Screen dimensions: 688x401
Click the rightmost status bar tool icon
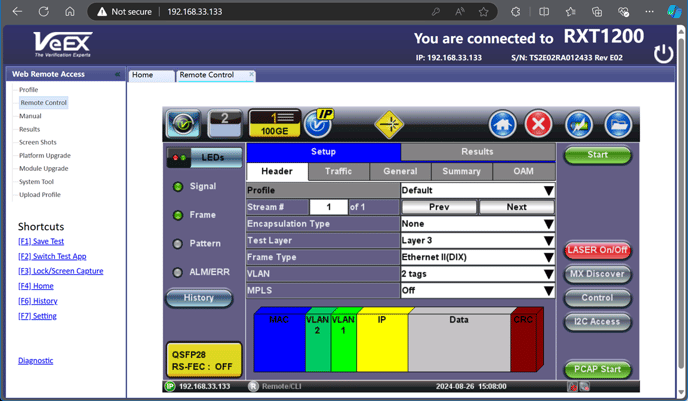pyautogui.click(x=585, y=387)
